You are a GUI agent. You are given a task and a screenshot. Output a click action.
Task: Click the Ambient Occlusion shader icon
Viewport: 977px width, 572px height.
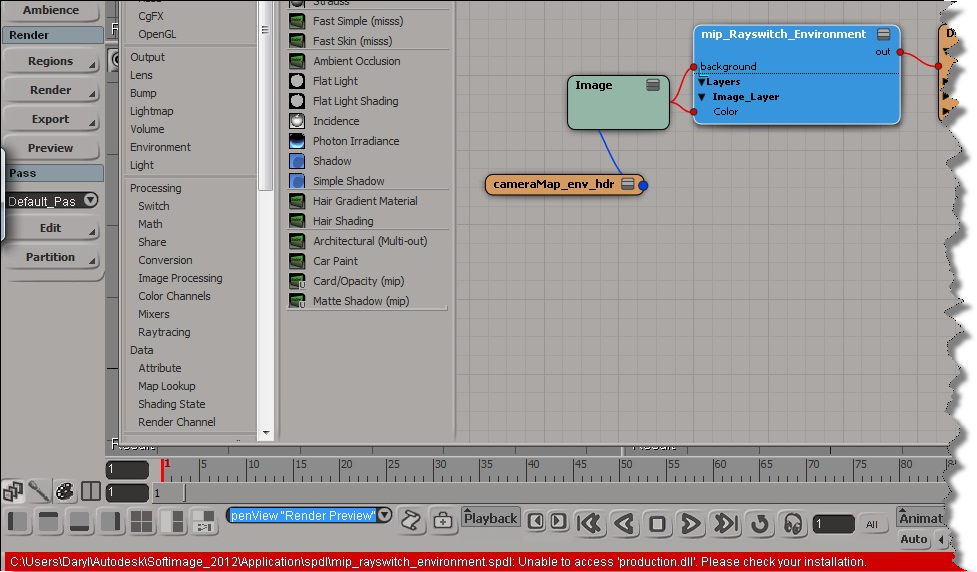297,61
